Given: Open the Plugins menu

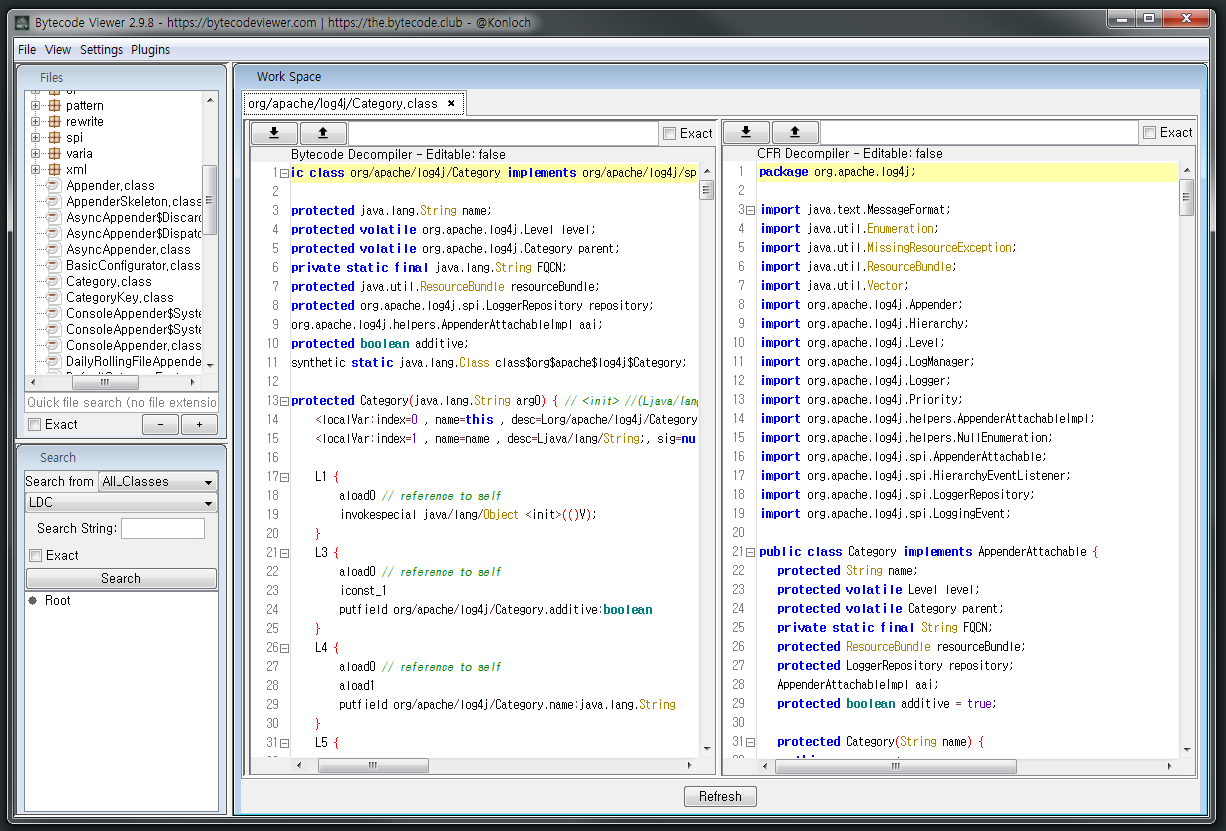Looking at the screenshot, I should tap(150, 50).
